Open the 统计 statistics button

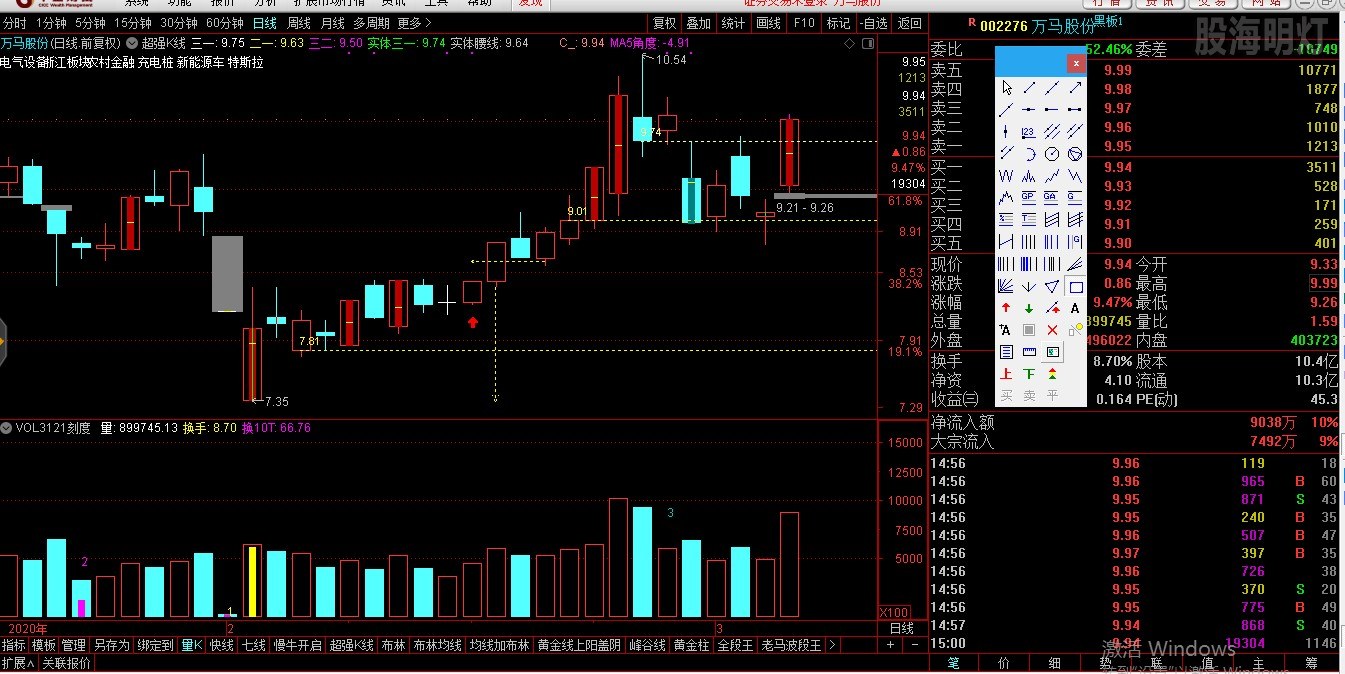point(733,23)
